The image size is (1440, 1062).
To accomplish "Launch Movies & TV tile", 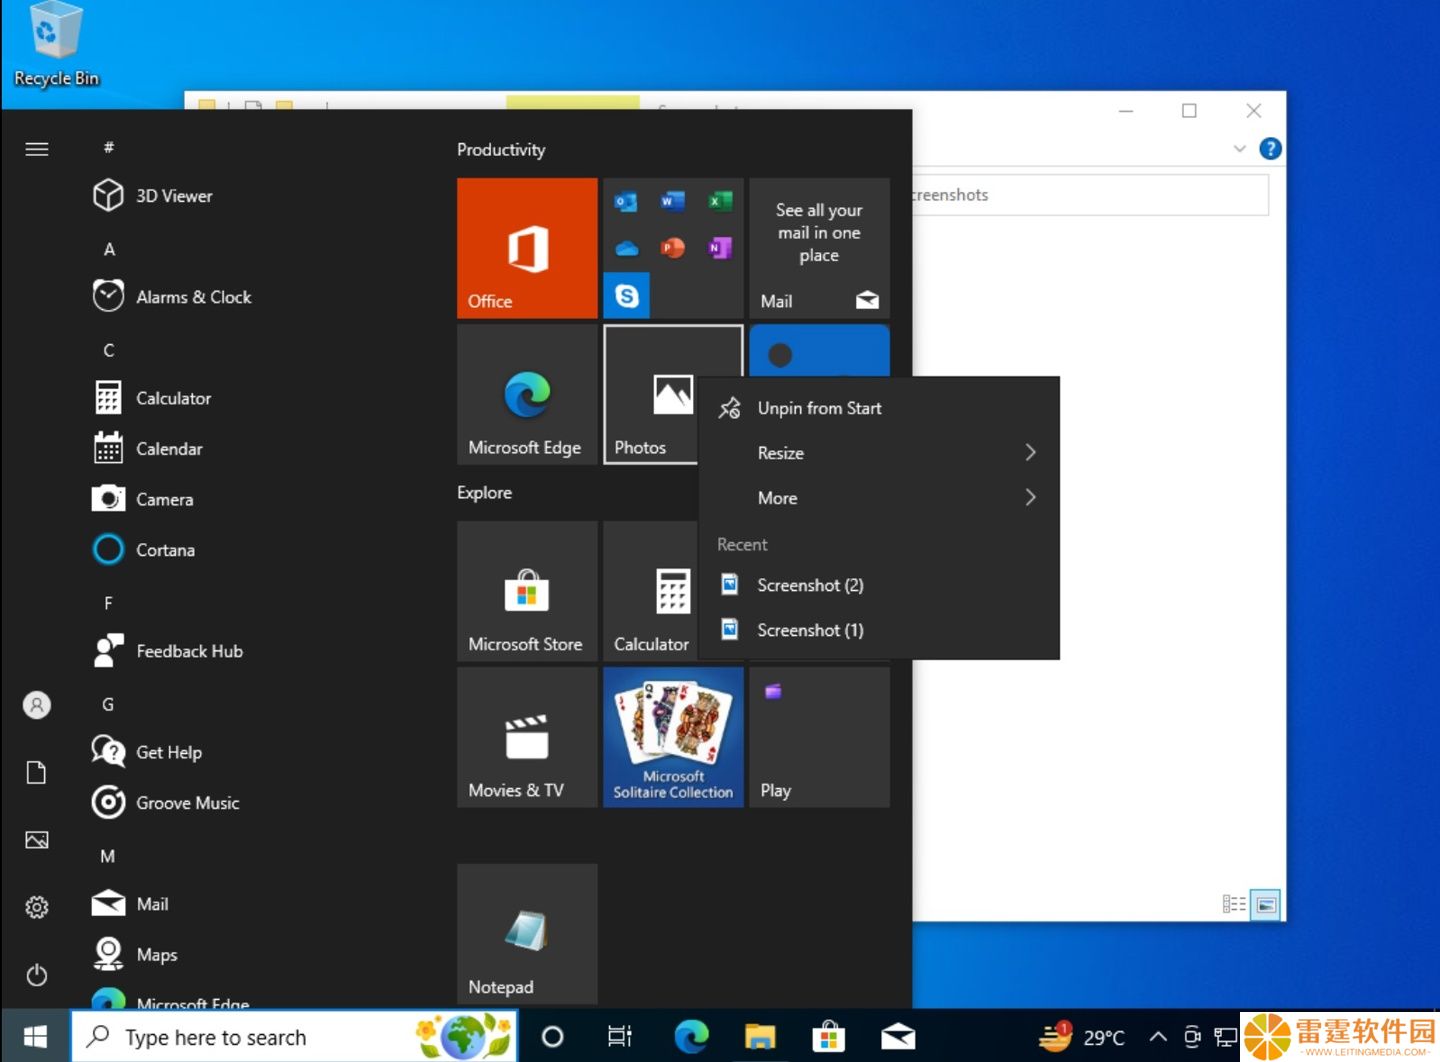I will pos(527,737).
